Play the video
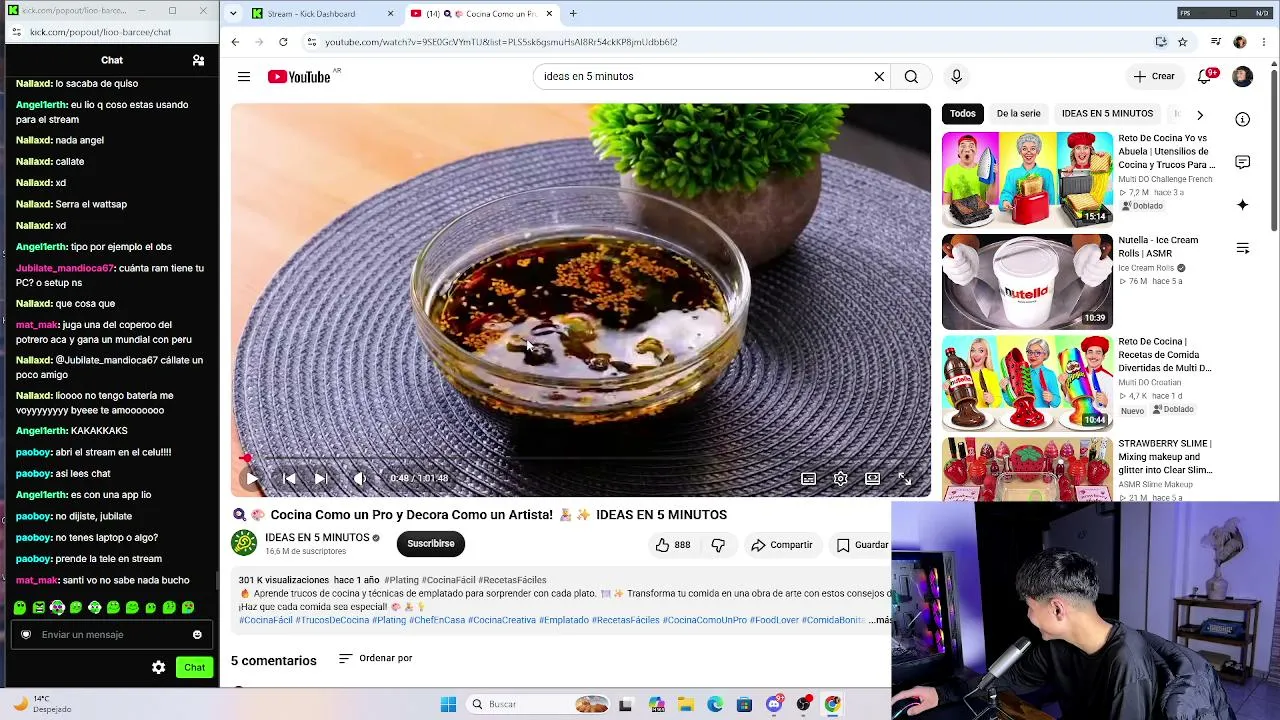This screenshot has height=720, width=1280. click(x=252, y=478)
